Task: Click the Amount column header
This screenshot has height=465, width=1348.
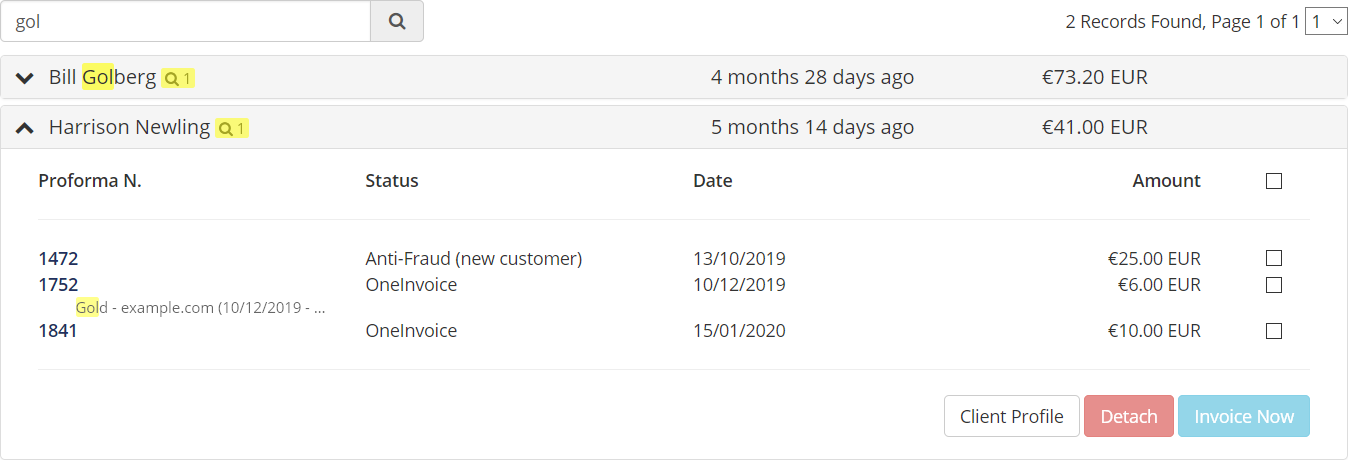Action: tap(1166, 181)
